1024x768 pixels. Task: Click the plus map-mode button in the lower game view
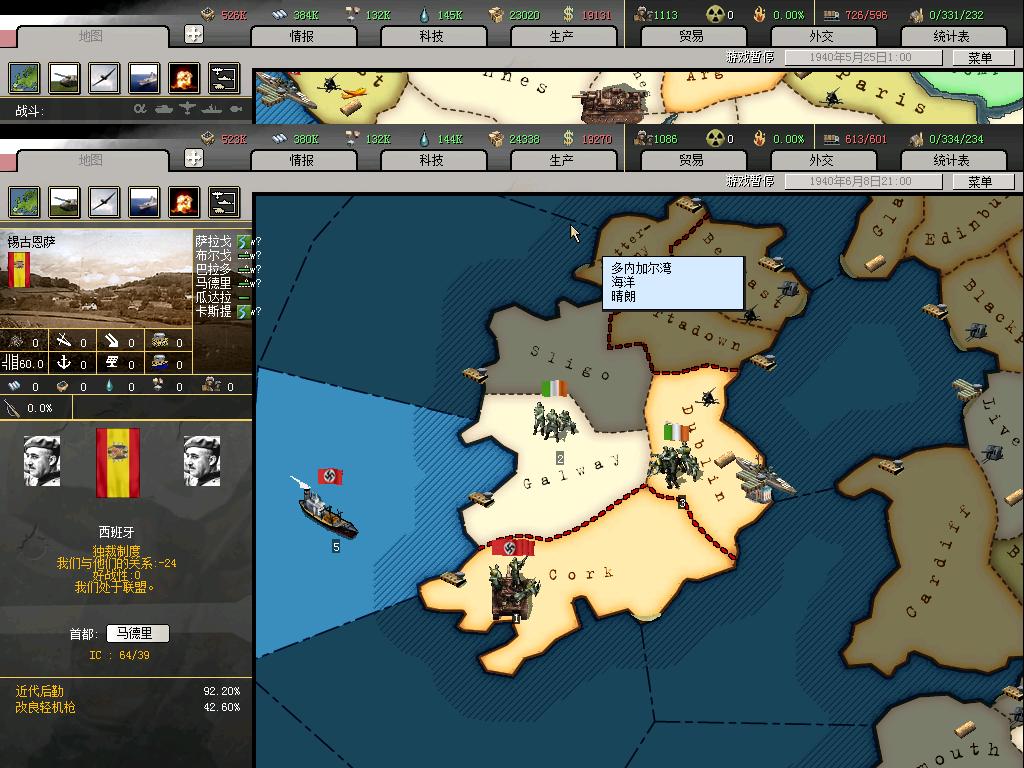[194, 158]
